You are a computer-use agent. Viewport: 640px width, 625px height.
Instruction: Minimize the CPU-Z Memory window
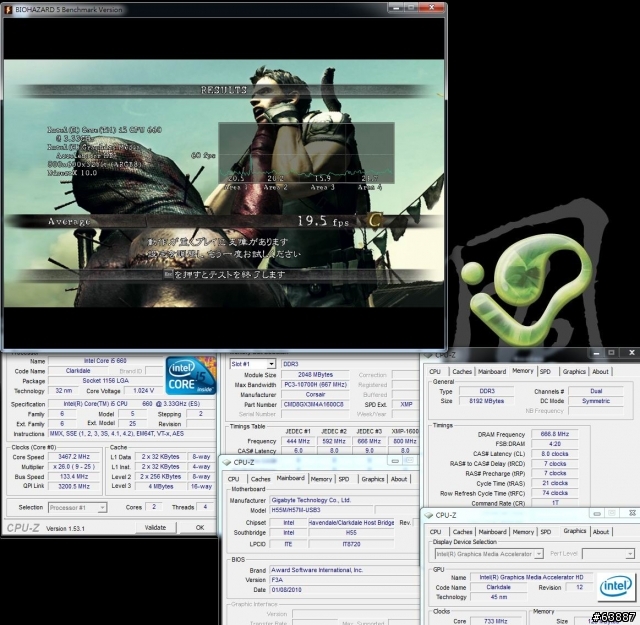coord(596,353)
